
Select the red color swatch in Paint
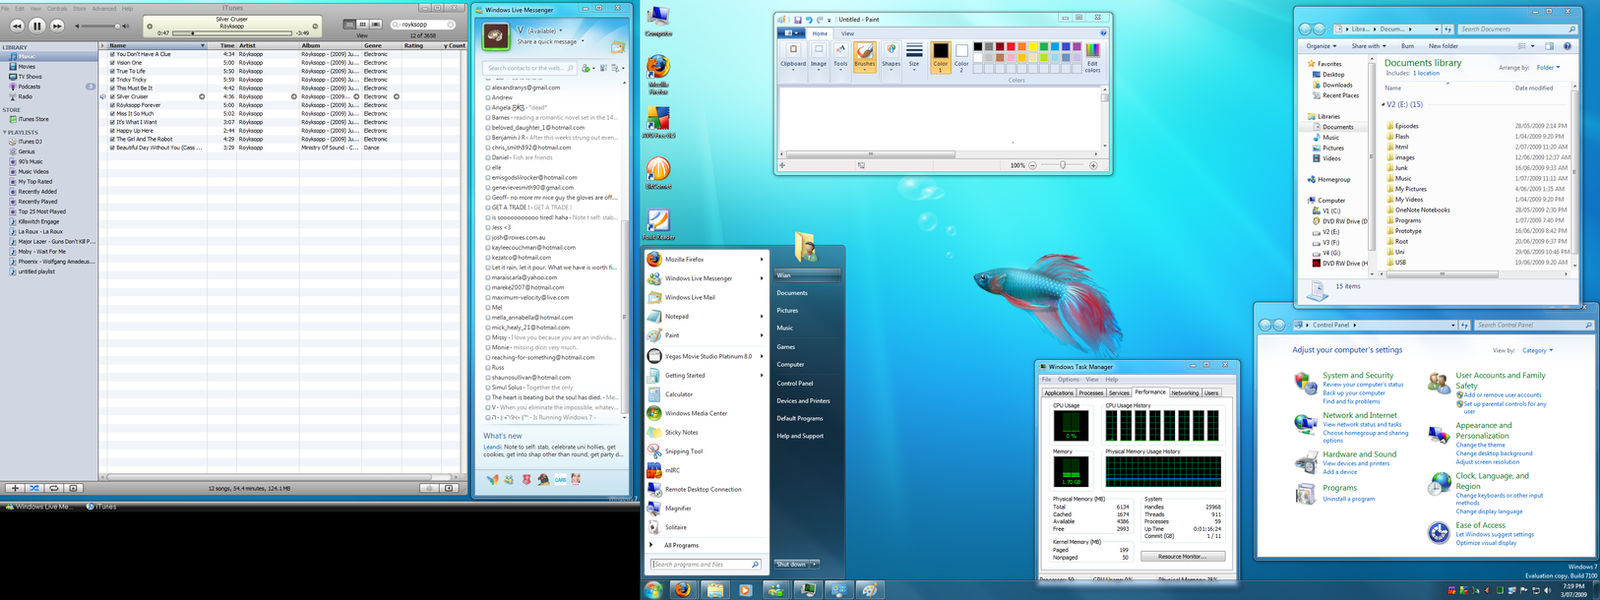[1011, 46]
